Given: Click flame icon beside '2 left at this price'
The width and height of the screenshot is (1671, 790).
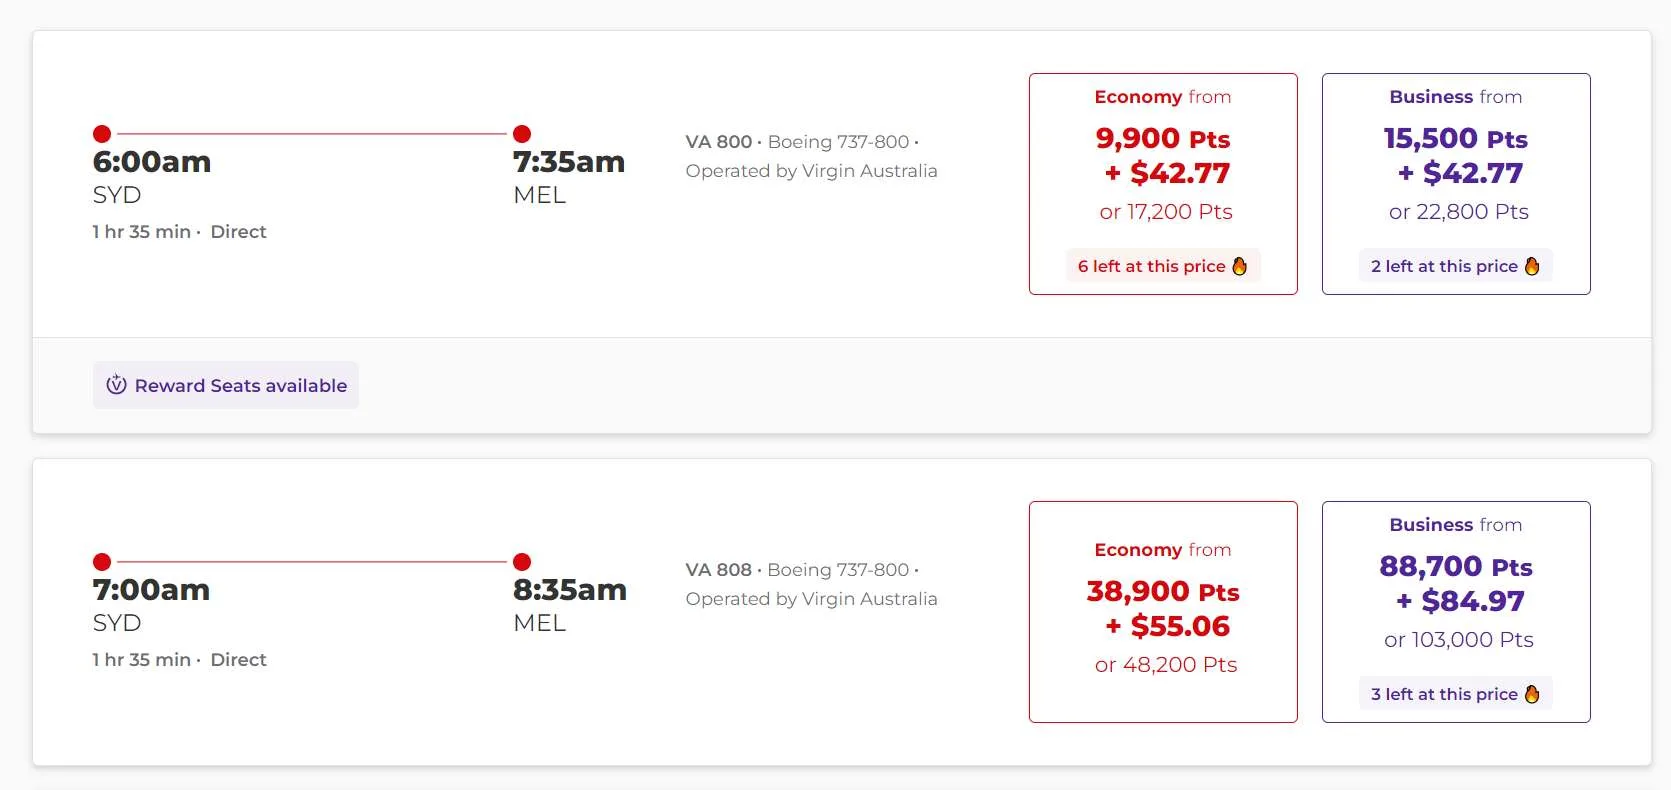Looking at the screenshot, I should 1532,266.
